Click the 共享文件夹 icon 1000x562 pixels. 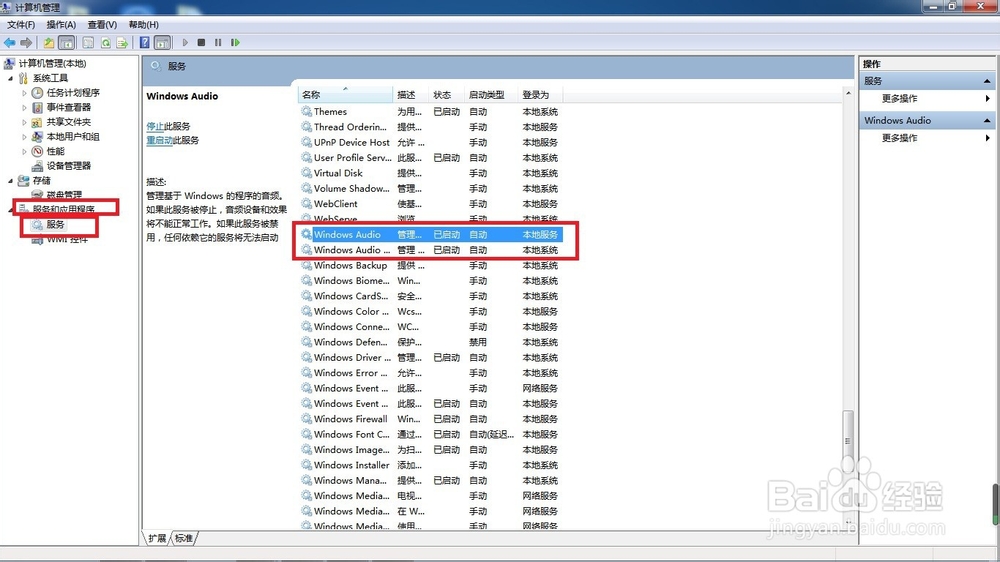point(38,122)
